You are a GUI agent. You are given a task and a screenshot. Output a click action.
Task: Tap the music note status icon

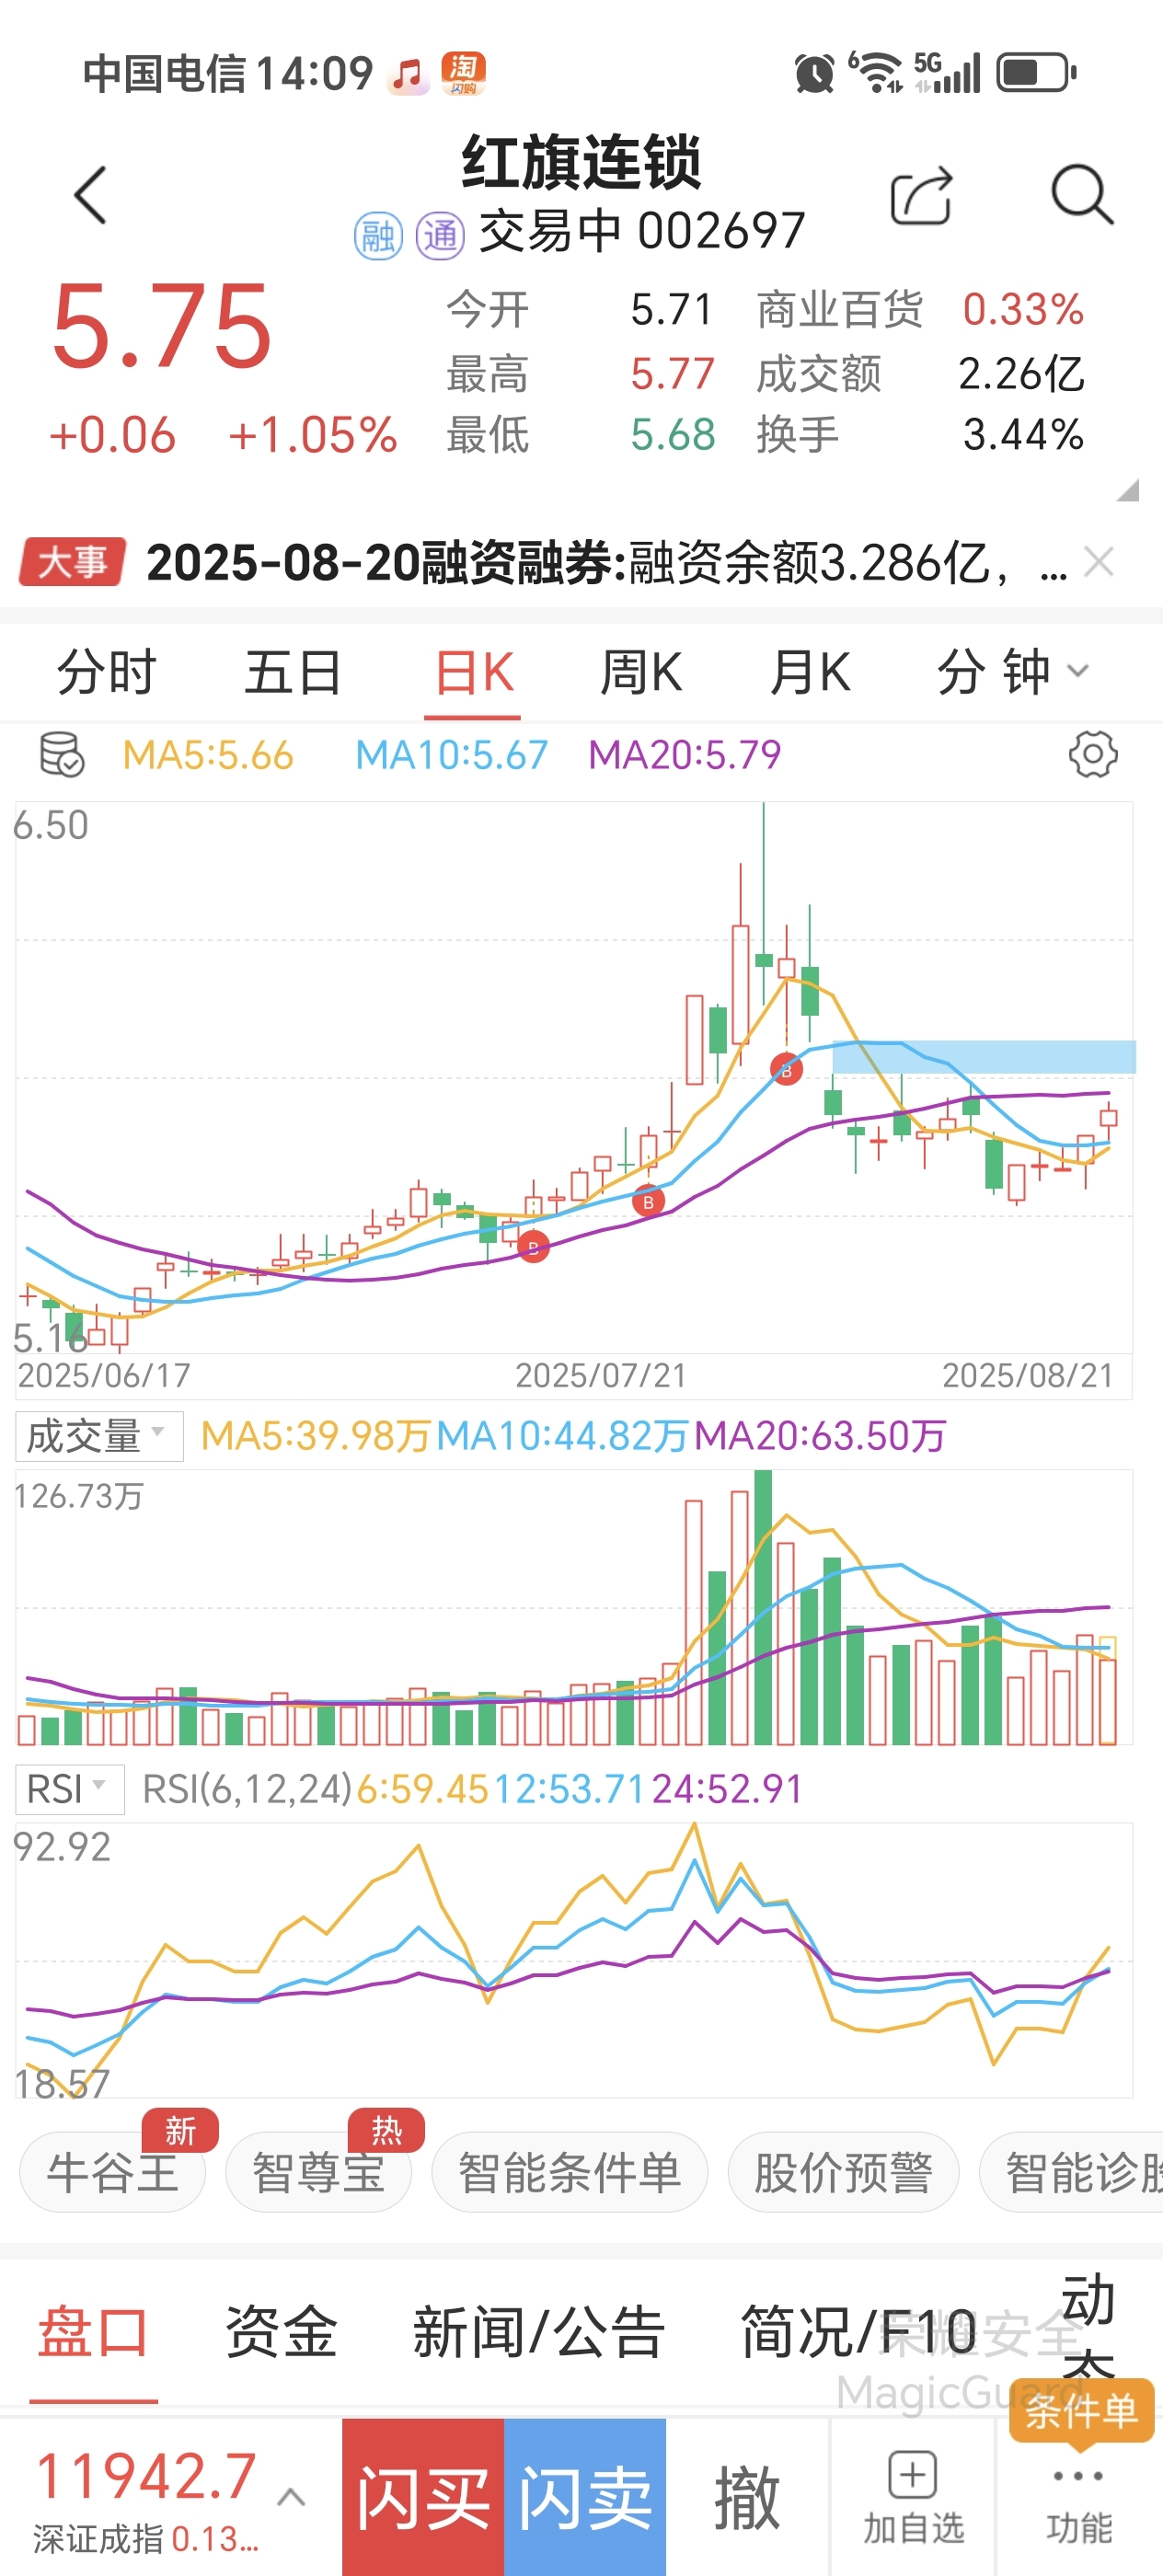tap(408, 74)
